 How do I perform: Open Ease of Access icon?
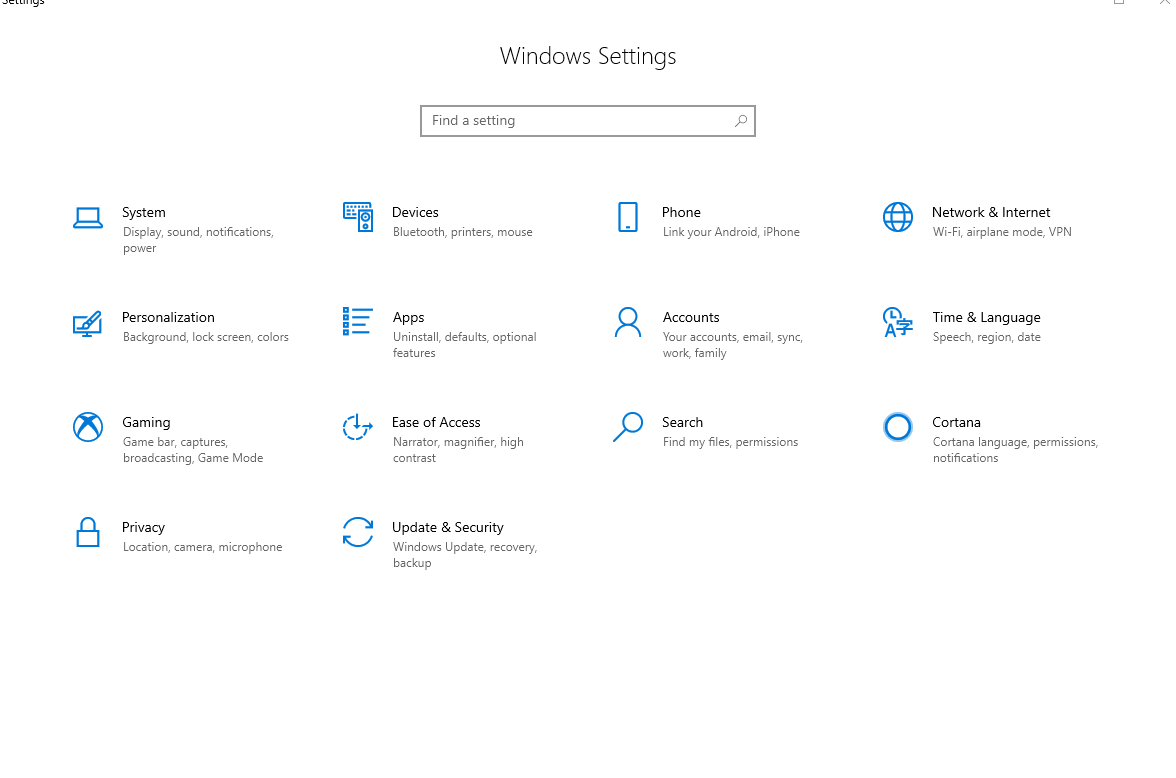tap(358, 427)
